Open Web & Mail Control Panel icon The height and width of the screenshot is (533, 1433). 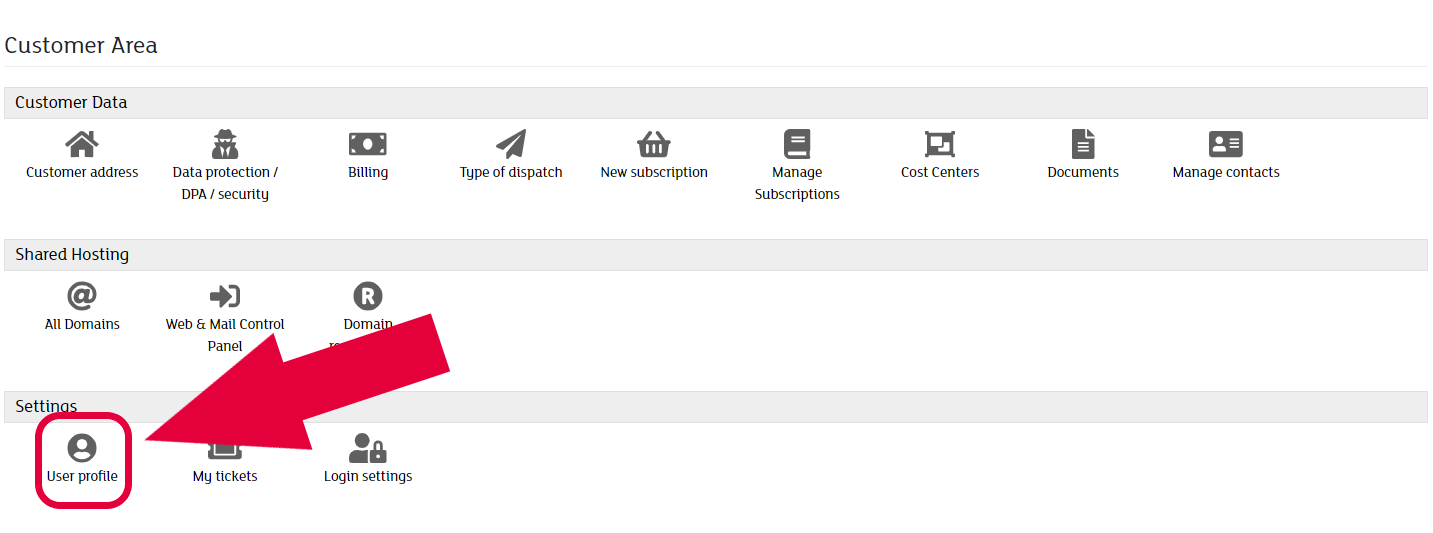click(225, 296)
